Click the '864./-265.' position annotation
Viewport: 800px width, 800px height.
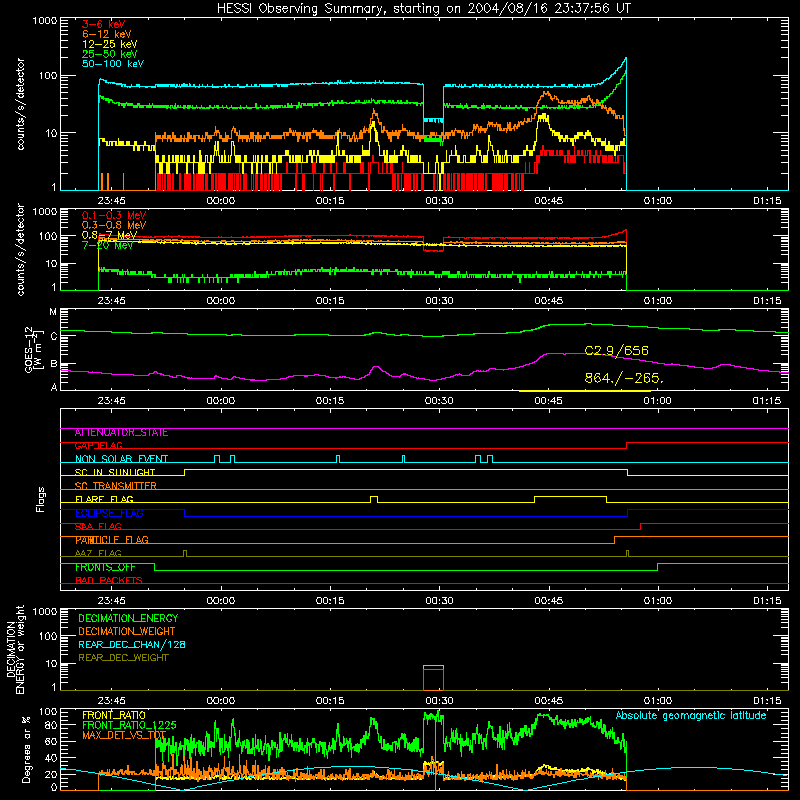624,378
